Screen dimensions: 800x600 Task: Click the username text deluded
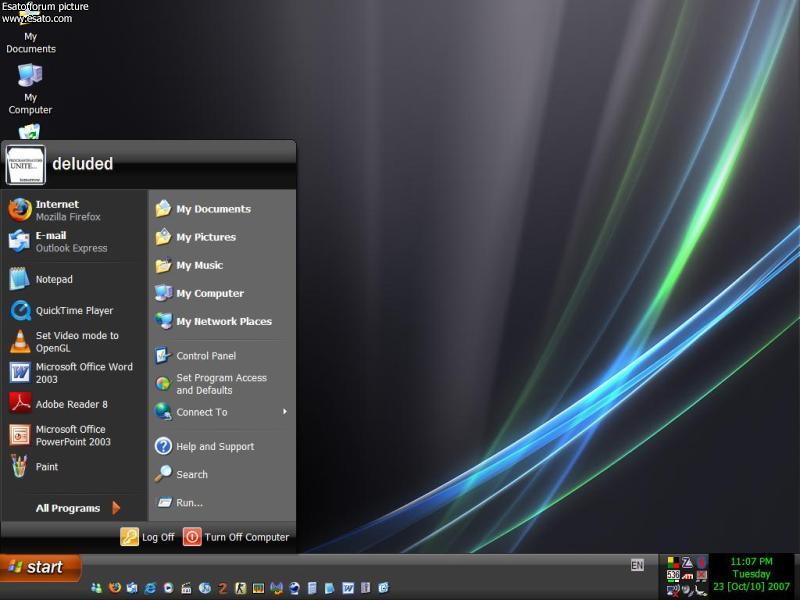(83, 164)
